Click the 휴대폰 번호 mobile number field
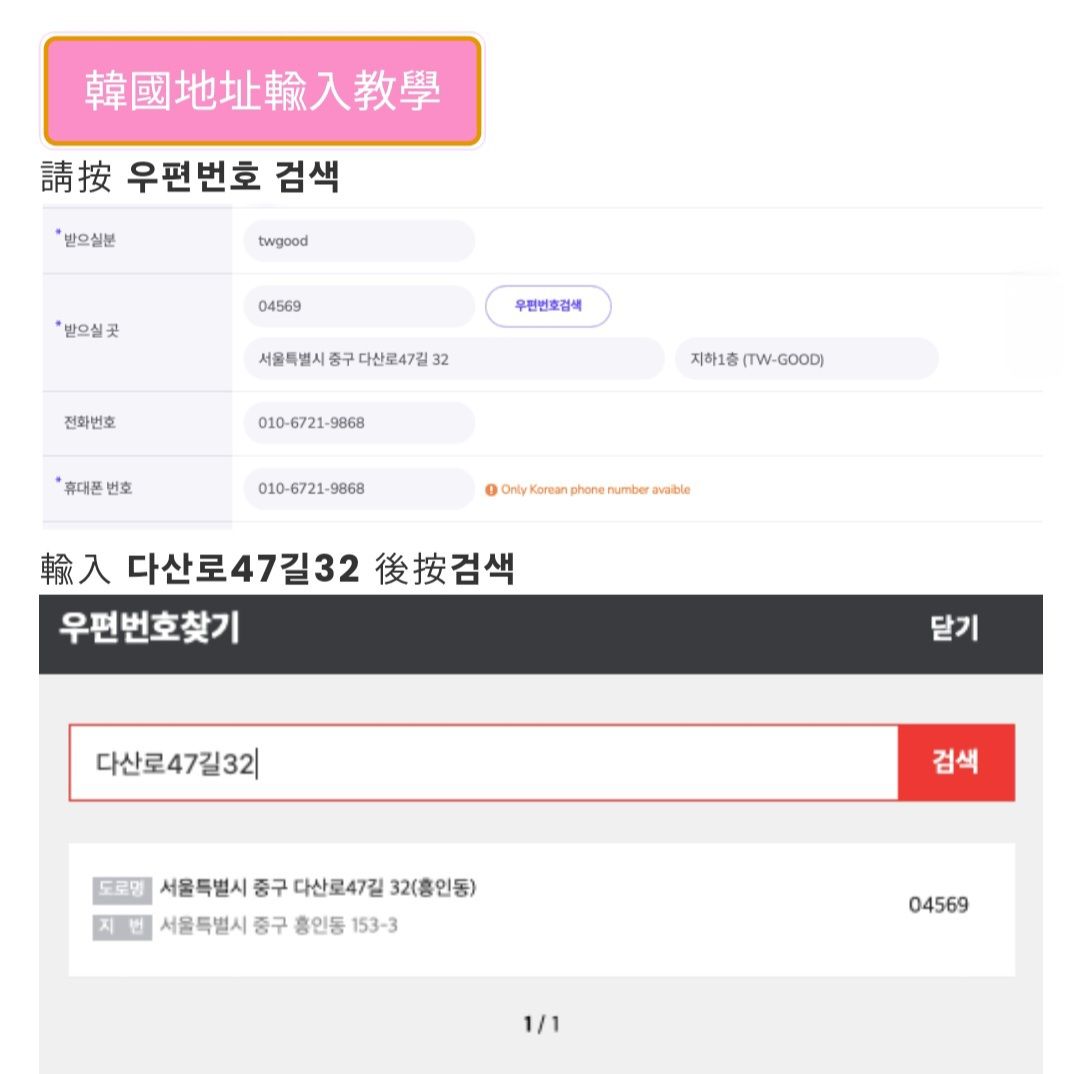 point(358,489)
